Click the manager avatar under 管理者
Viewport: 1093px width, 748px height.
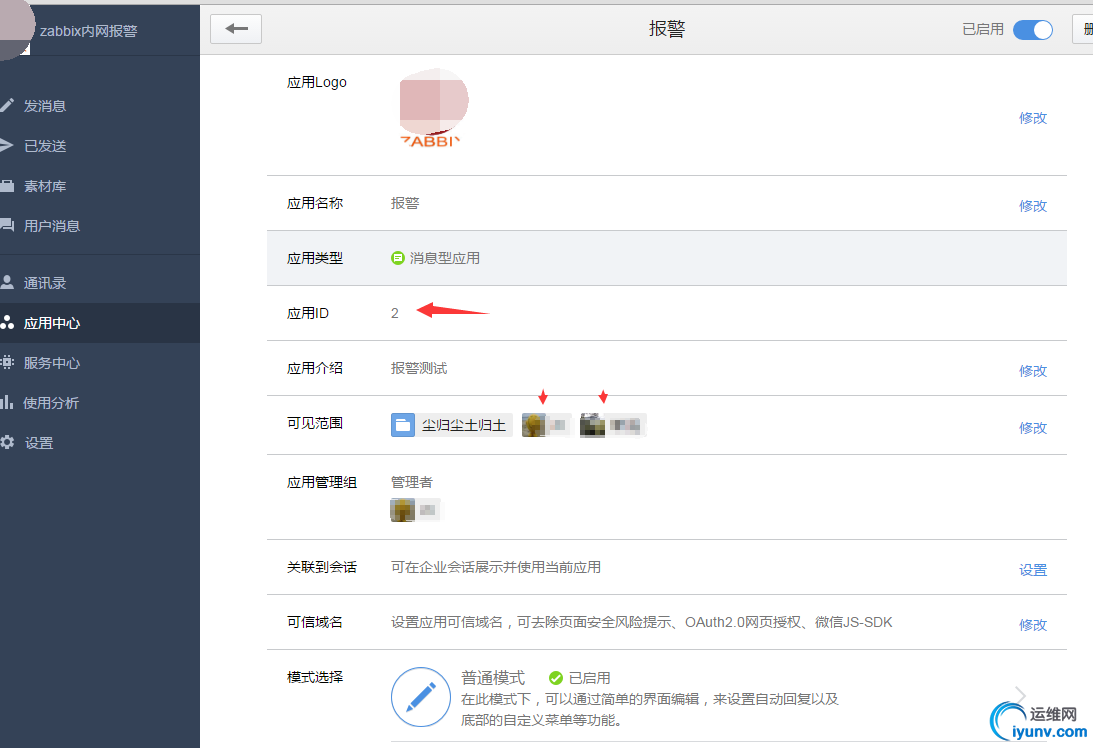(x=402, y=510)
